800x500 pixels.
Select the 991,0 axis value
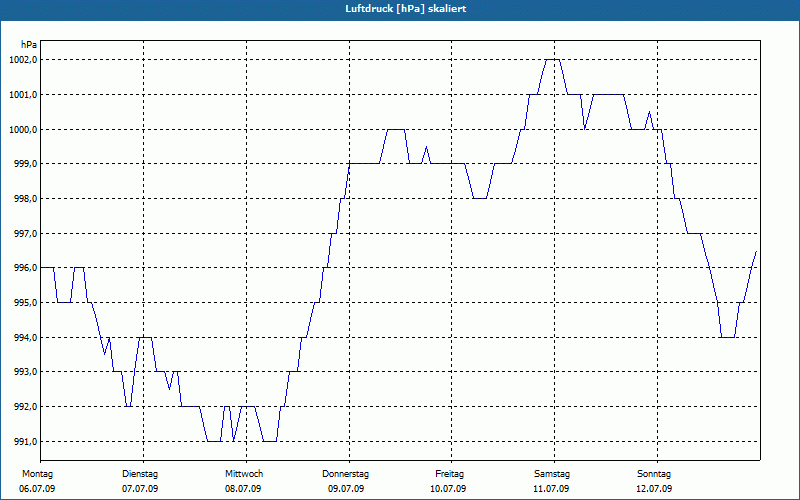[x=25, y=441]
